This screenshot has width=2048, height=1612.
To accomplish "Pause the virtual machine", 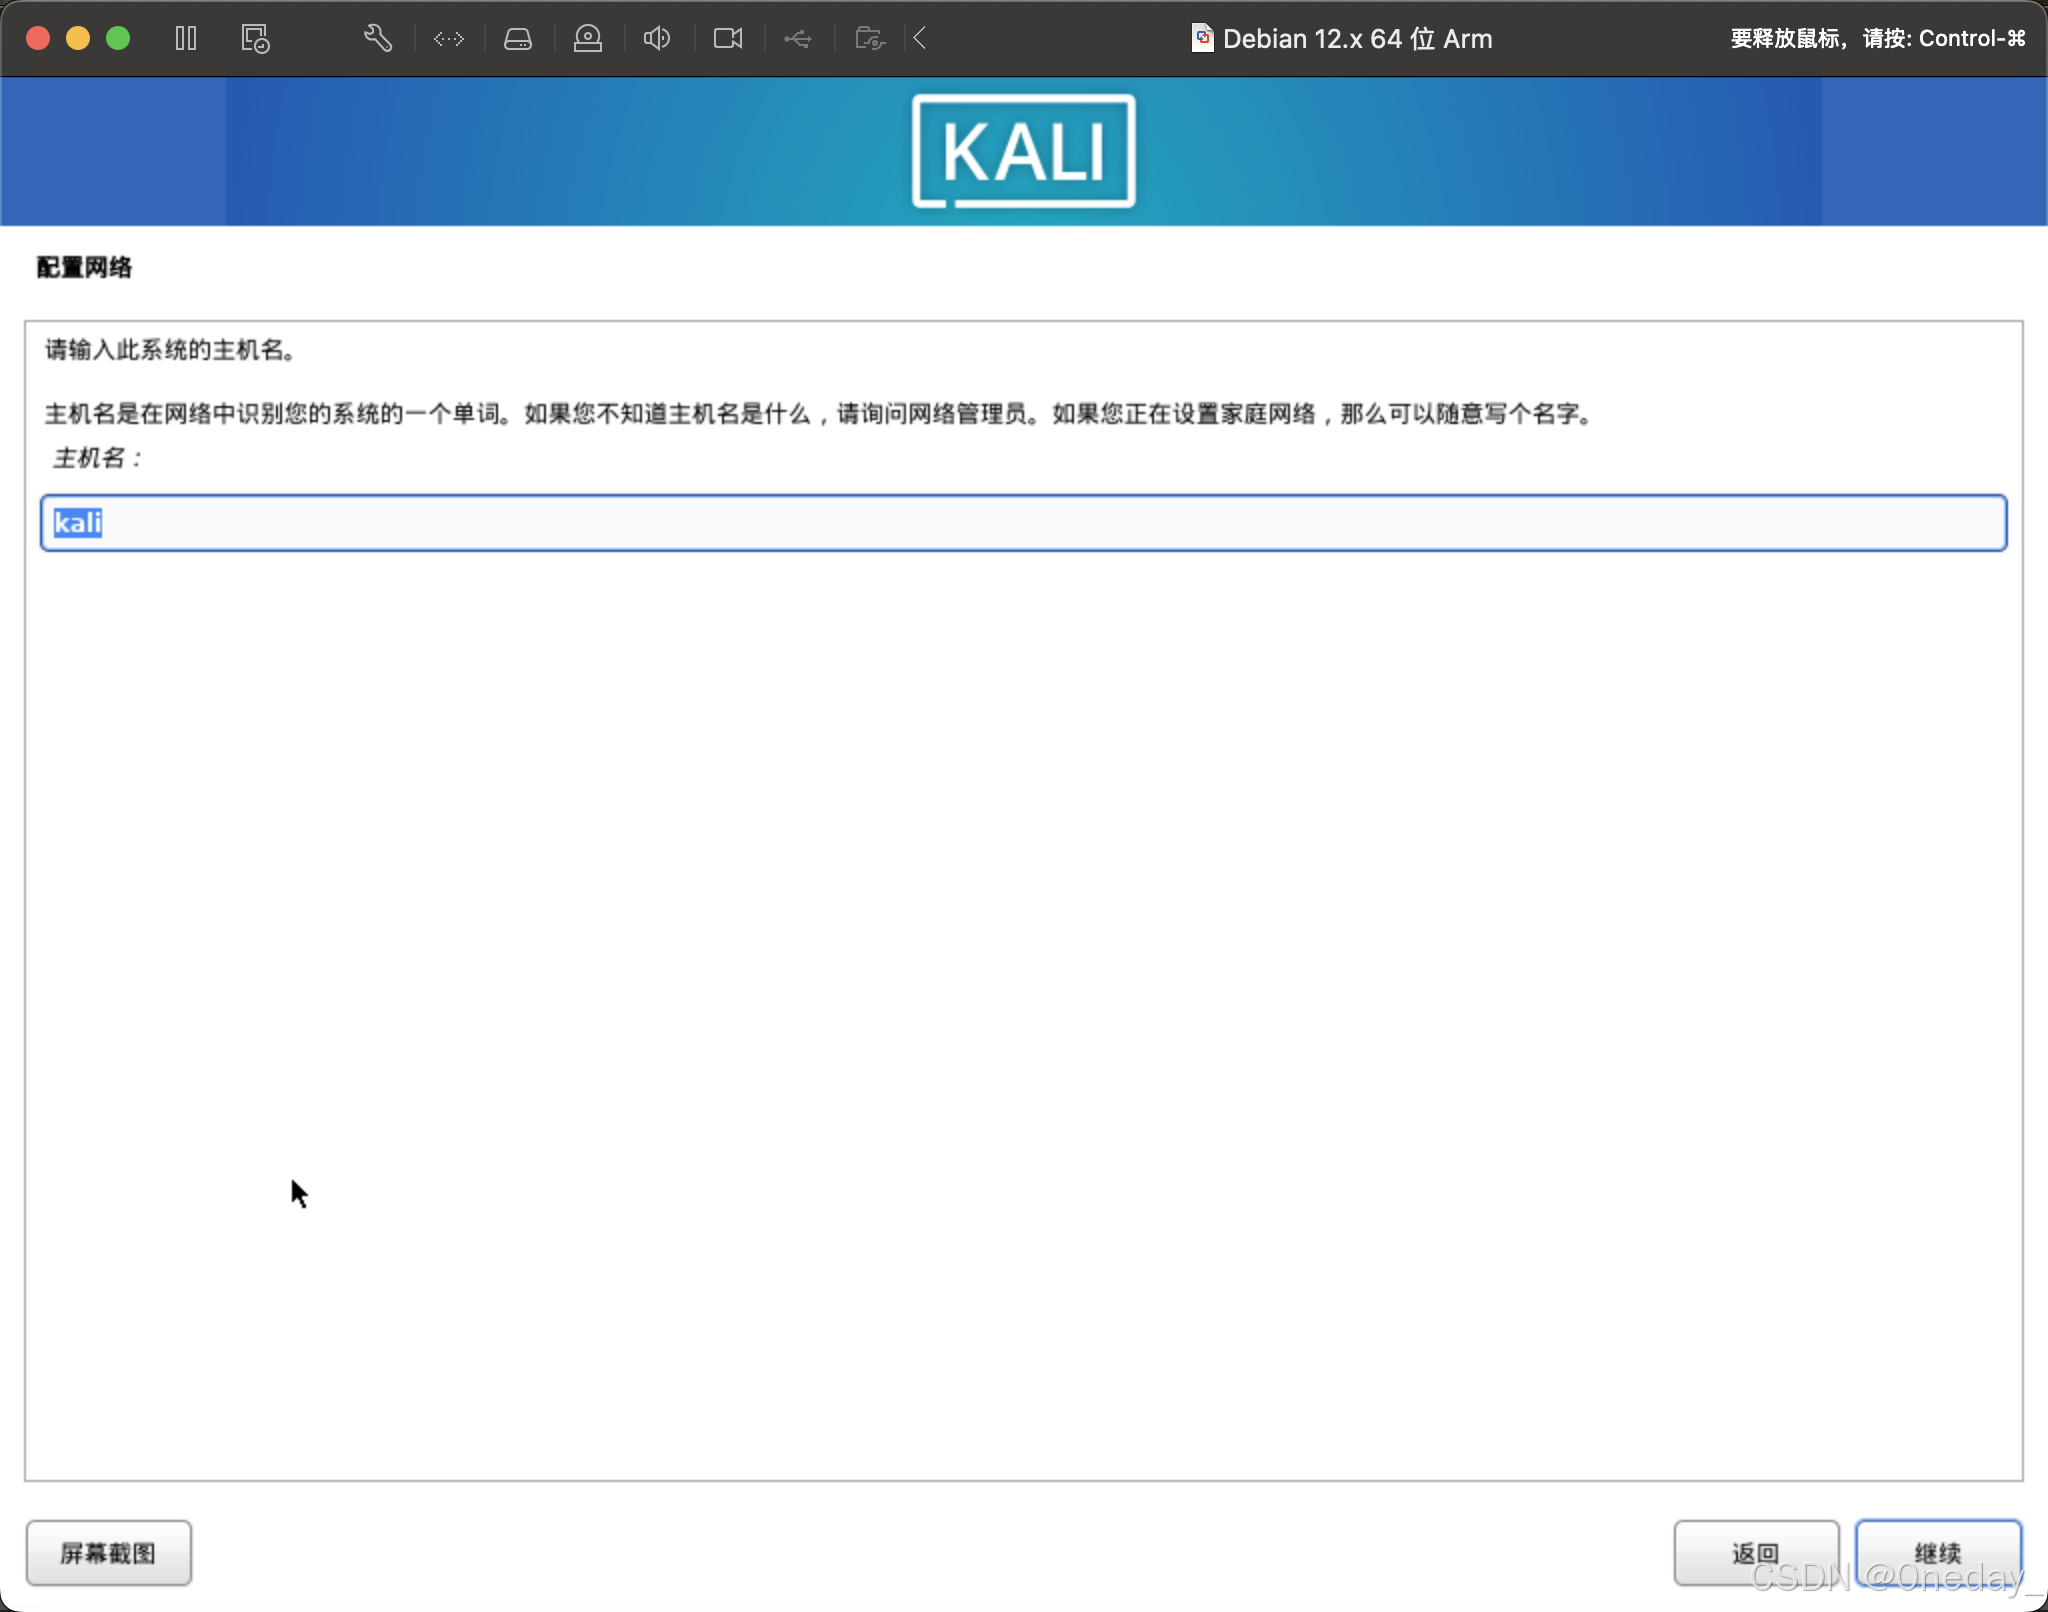I will 186,39.
